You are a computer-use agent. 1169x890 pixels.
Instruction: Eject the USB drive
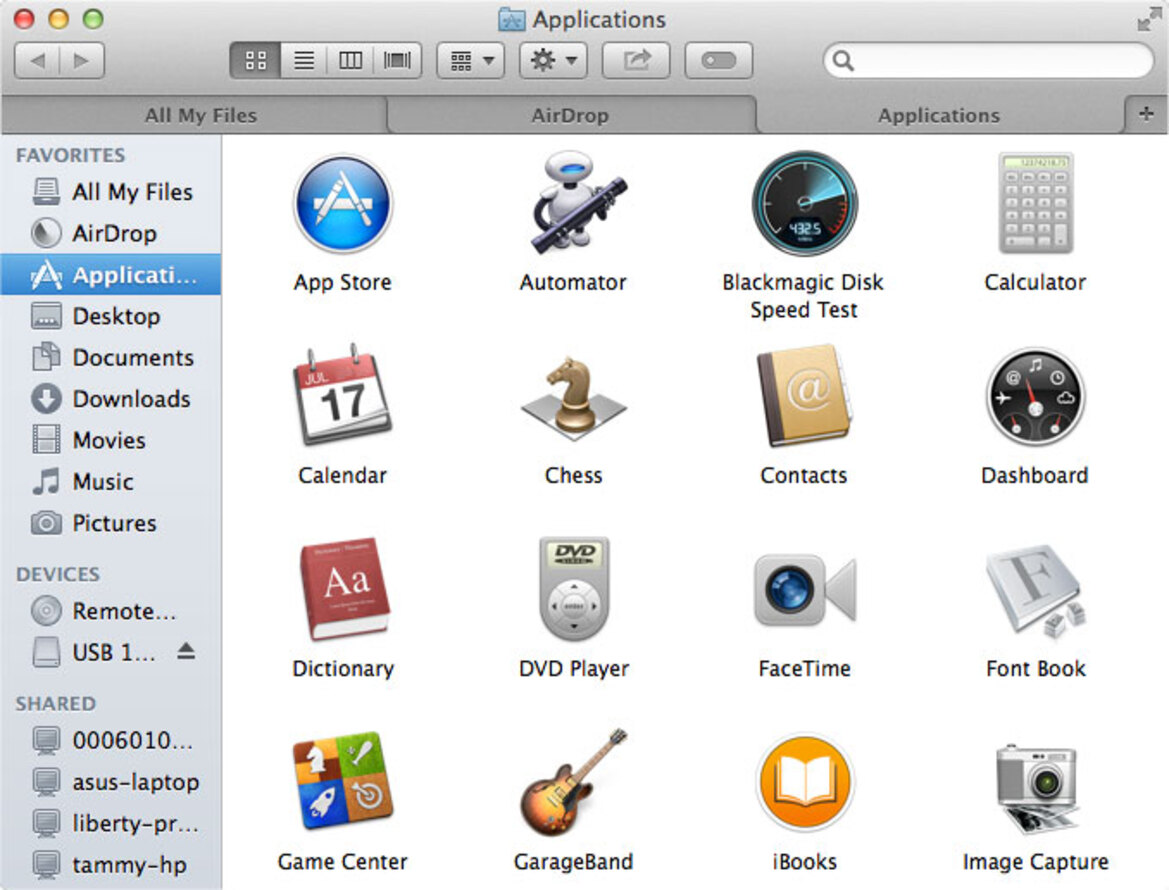click(x=186, y=651)
